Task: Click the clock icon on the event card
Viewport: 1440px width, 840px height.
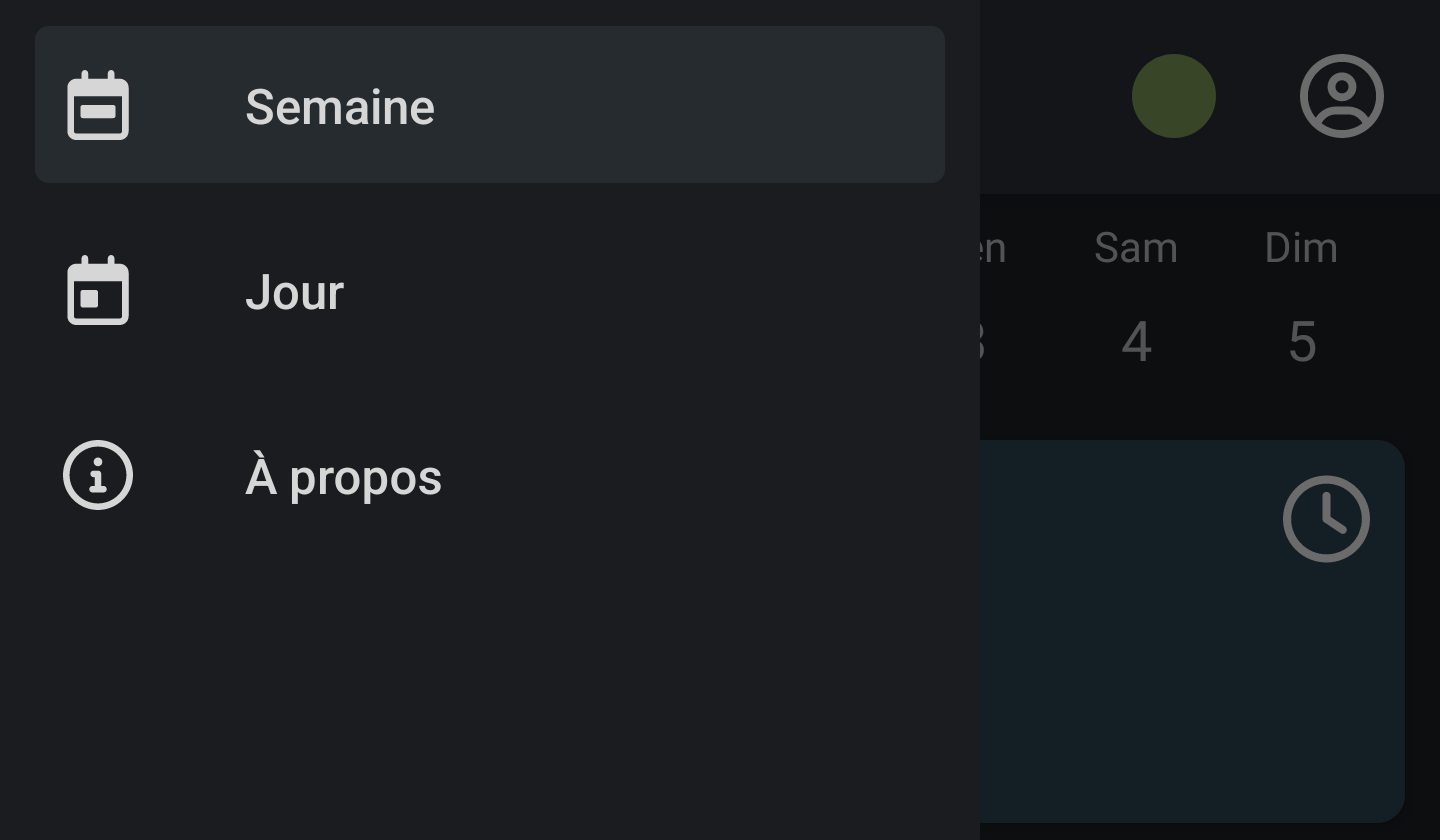Action: coord(1326,519)
